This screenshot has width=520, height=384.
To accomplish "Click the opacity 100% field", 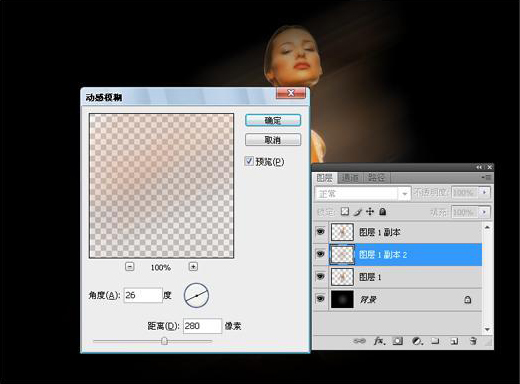I will click(465, 192).
